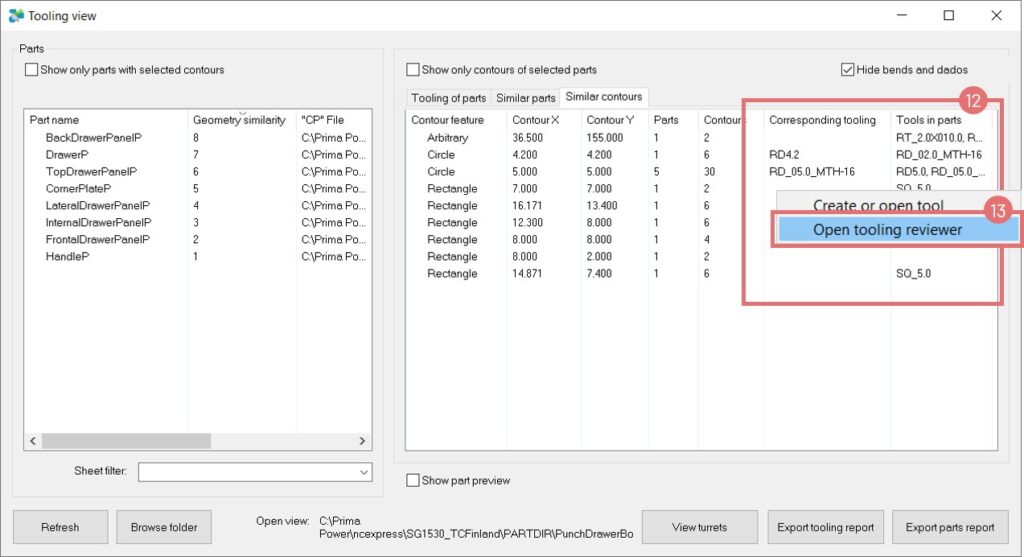The height and width of the screenshot is (557, 1024).
Task: Uncheck Hide bends and dados
Action: [848, 70]
